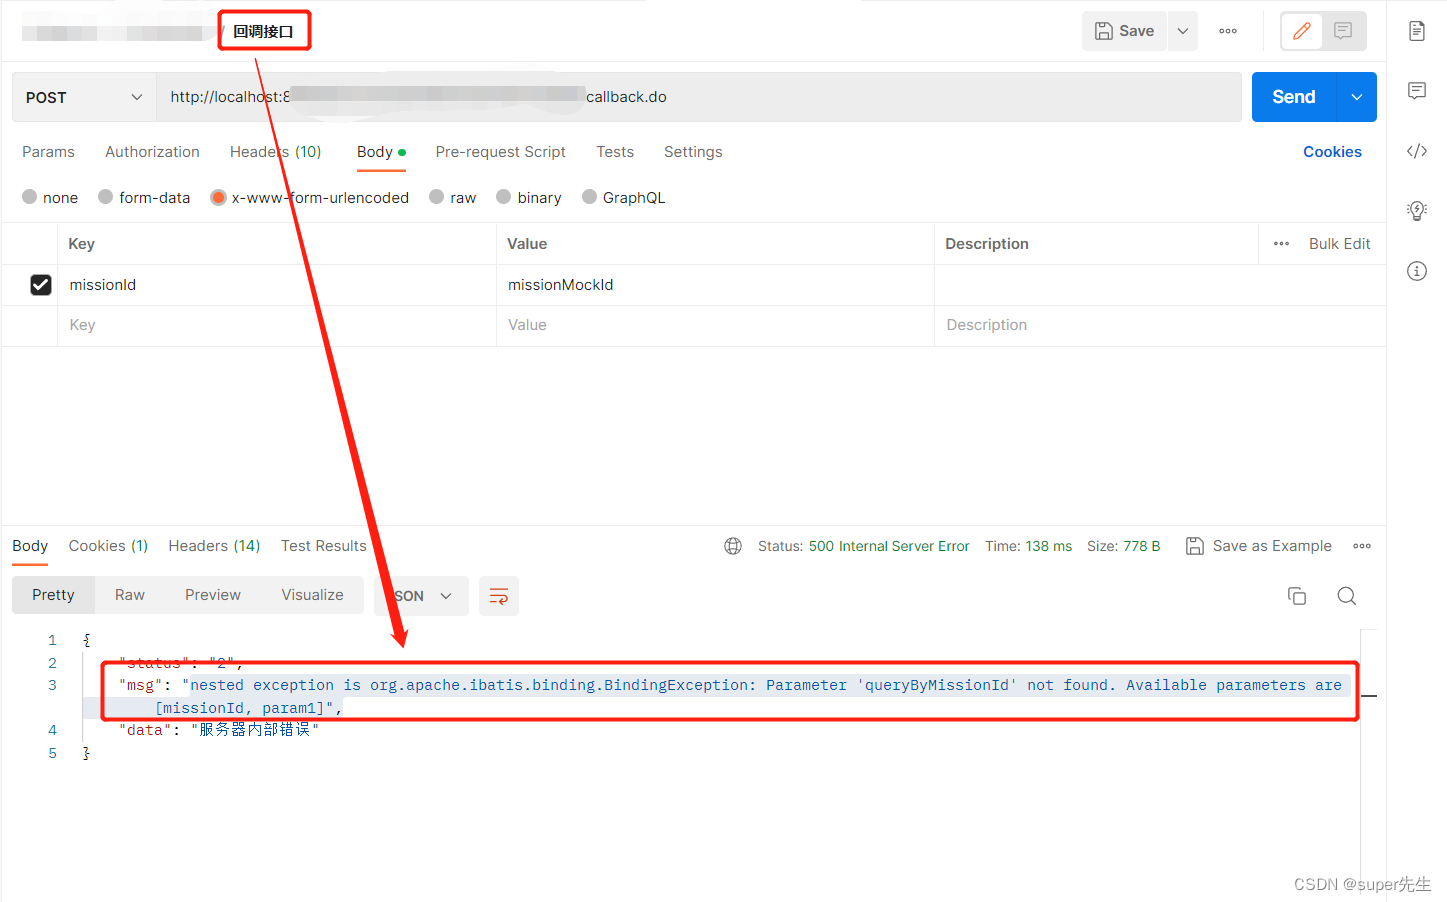Open the response Headers (14) tab
The image size is (1447, 902).
(x=214, y=546)
